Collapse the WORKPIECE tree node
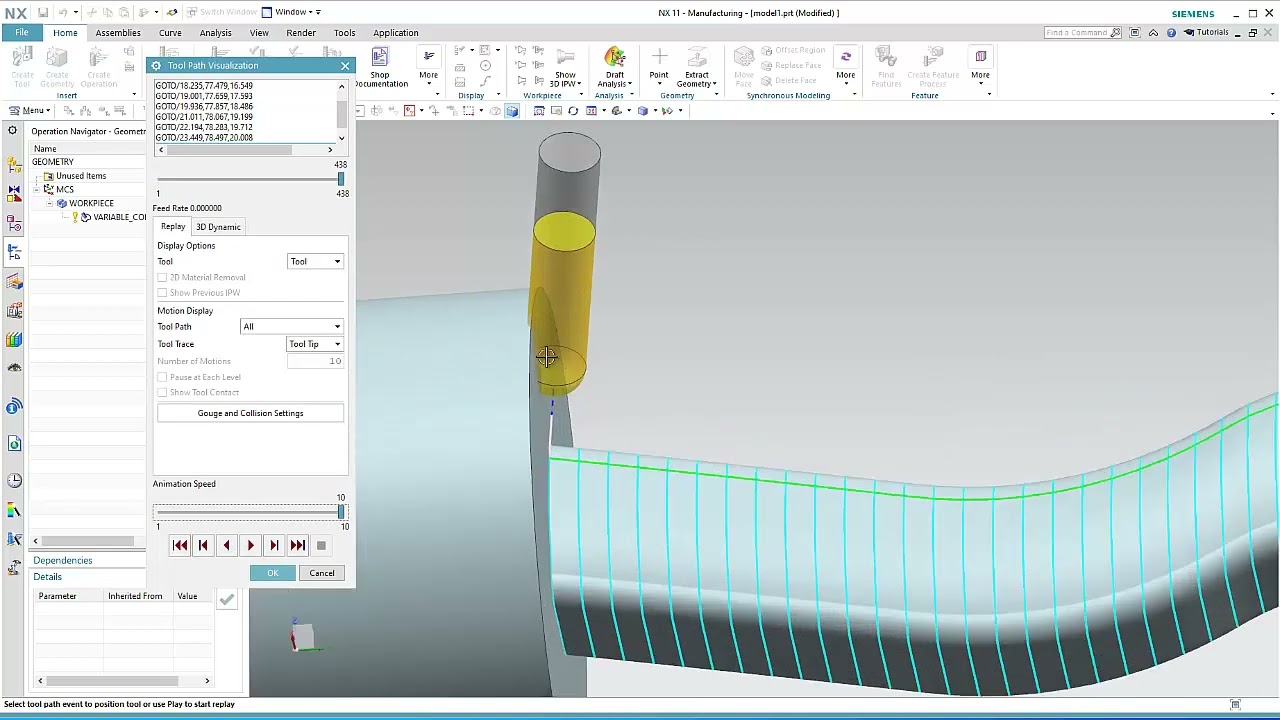The height and width of the screenshot is (720, 1280). [x=50, y=203]
